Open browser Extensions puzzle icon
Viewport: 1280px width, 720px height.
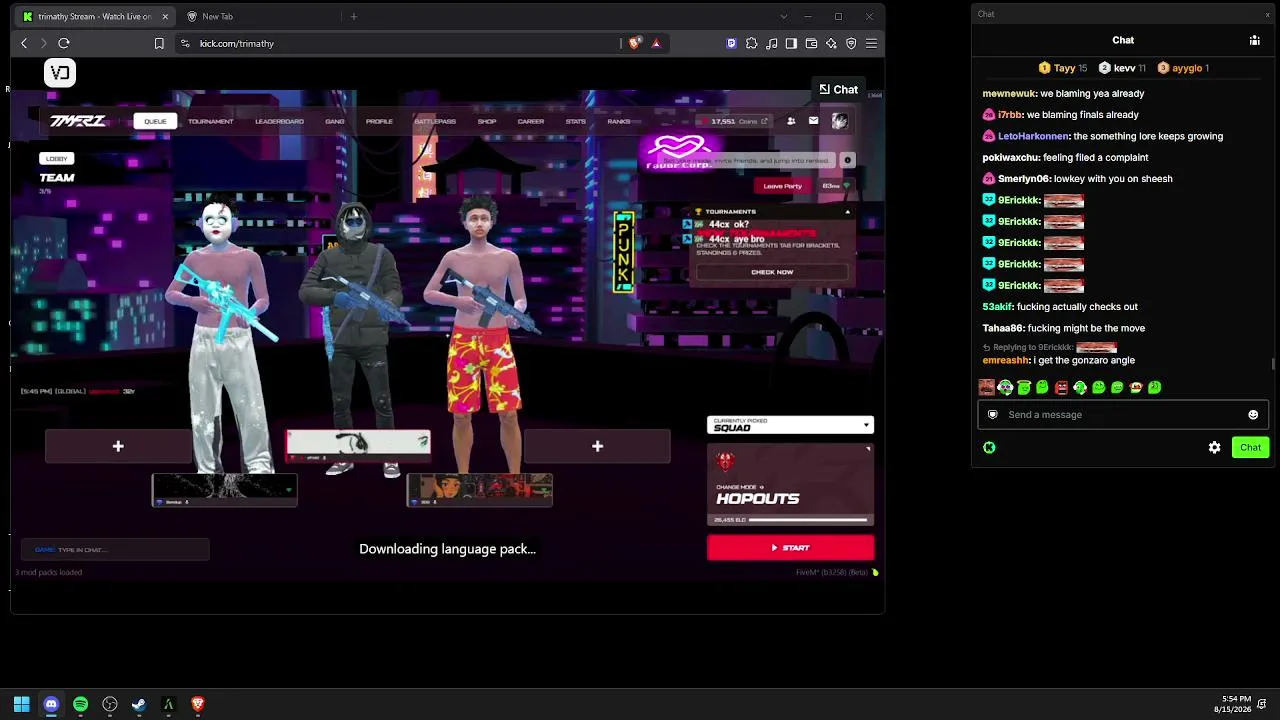[751, 43]
